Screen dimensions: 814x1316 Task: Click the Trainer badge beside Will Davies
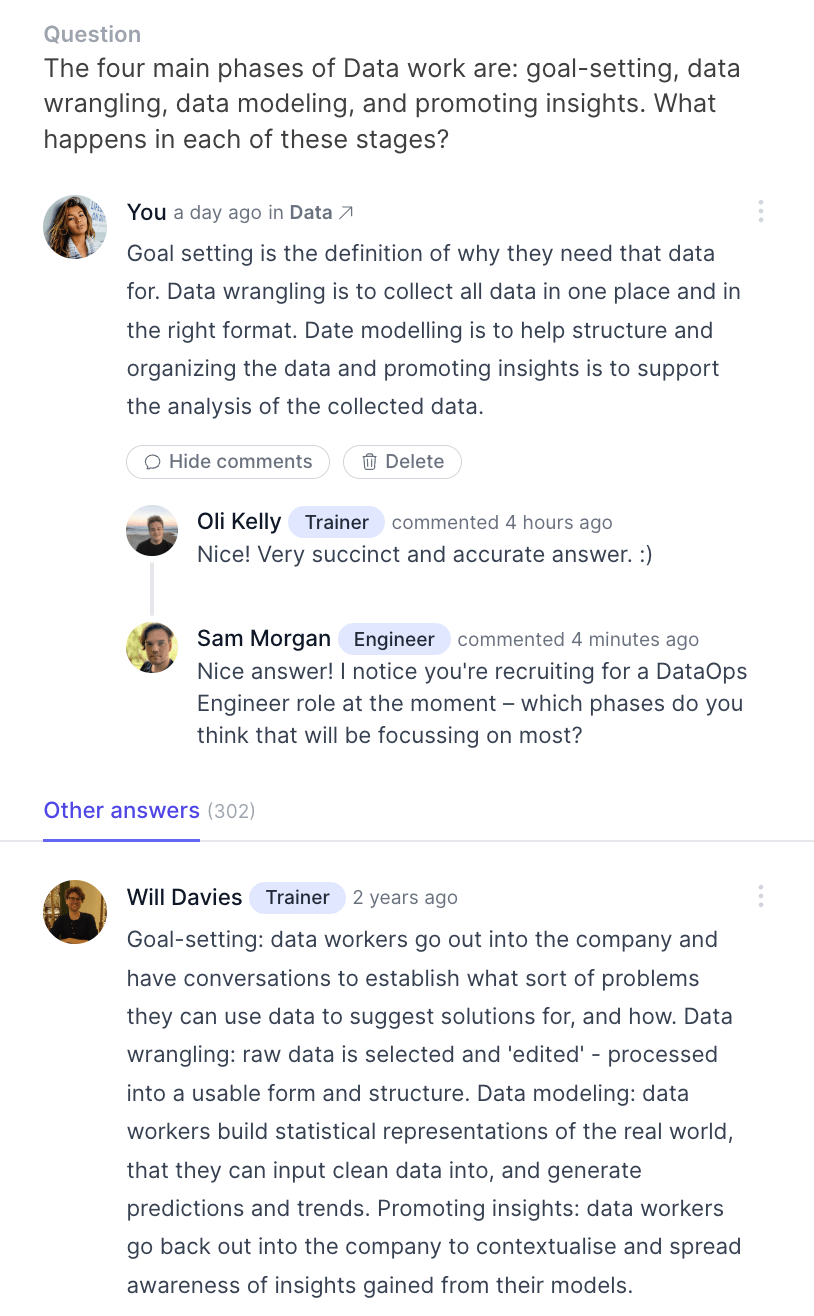(x=297, y=897)
